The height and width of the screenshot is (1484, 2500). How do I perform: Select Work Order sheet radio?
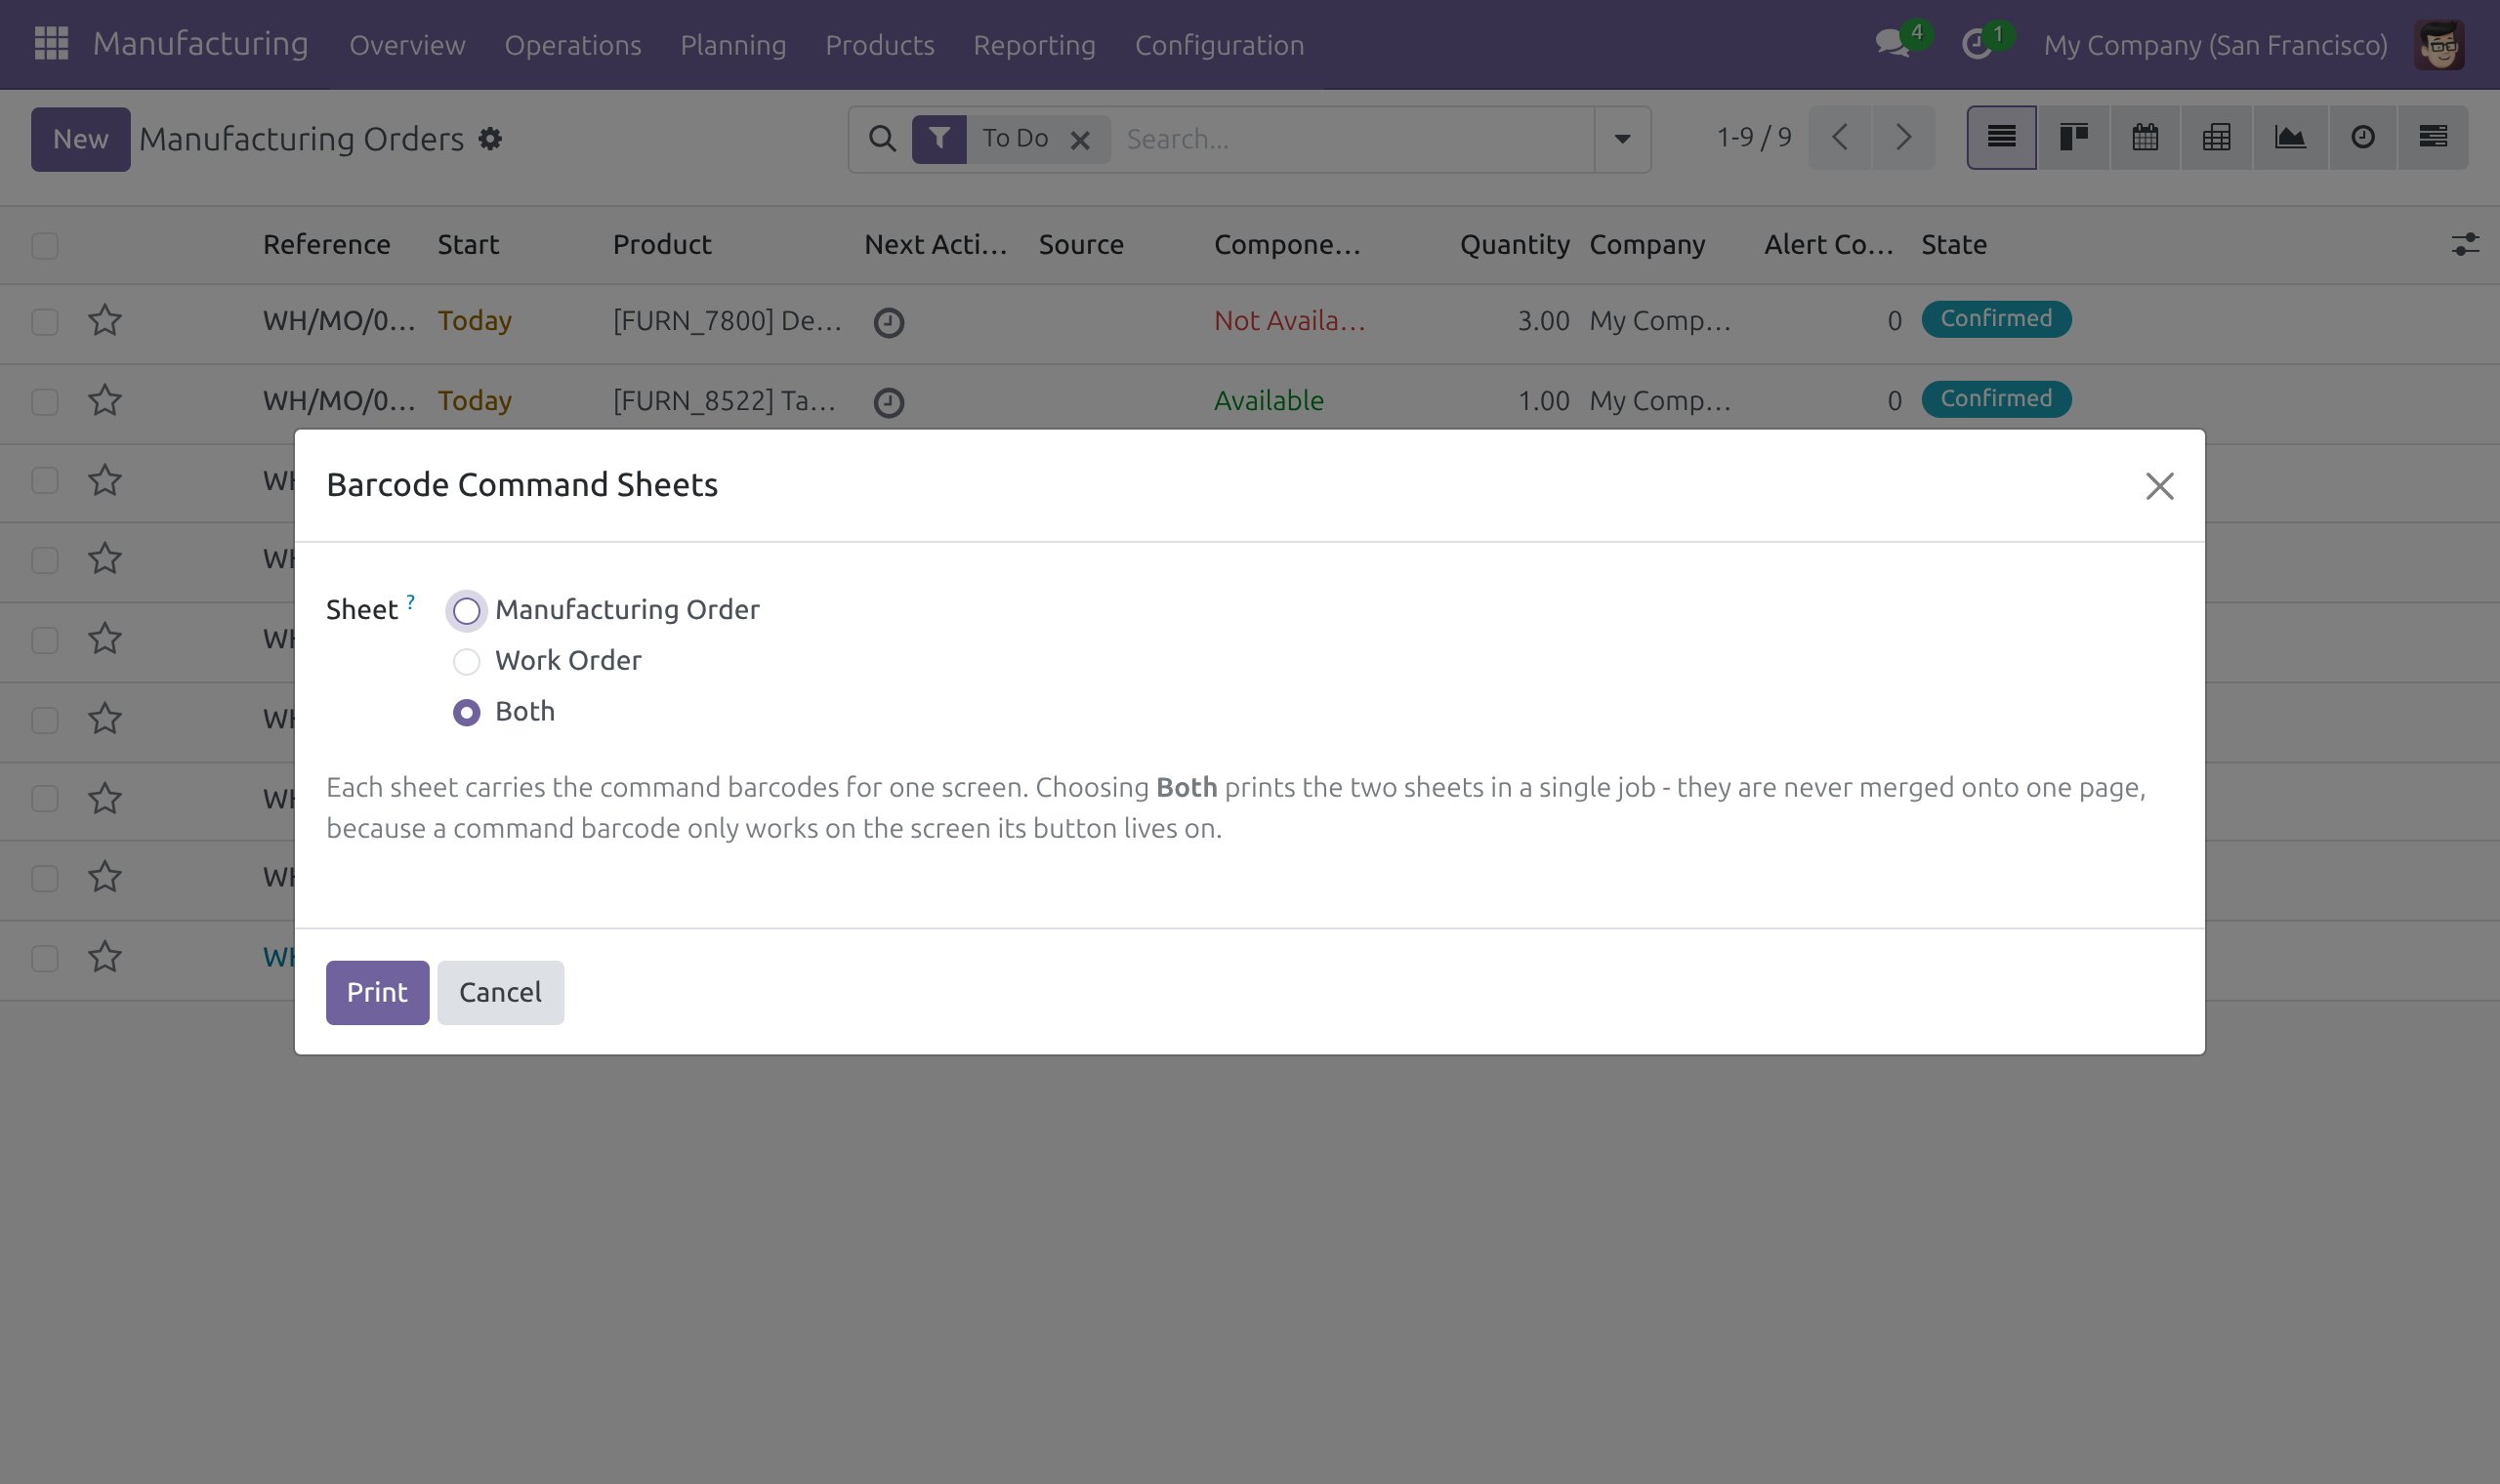pyautogui.click(x=466, y=662)
